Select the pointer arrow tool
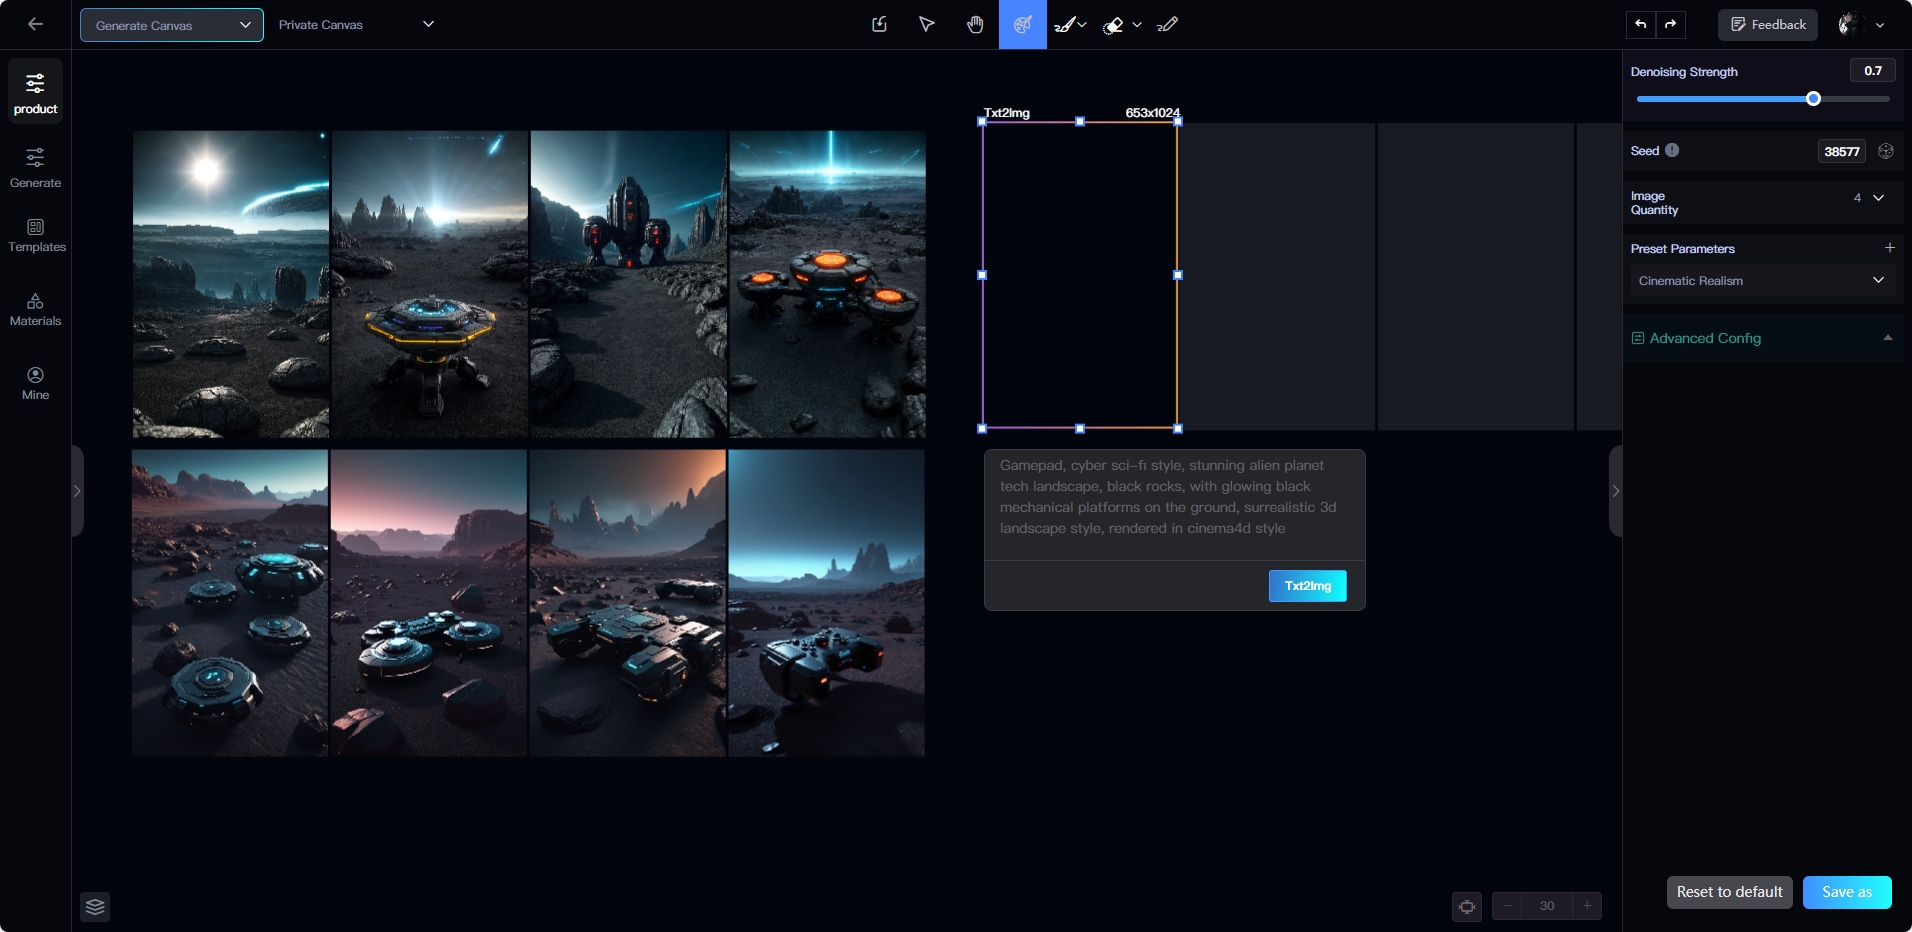This screenshot has width=1912, height=932. point(927,25)
